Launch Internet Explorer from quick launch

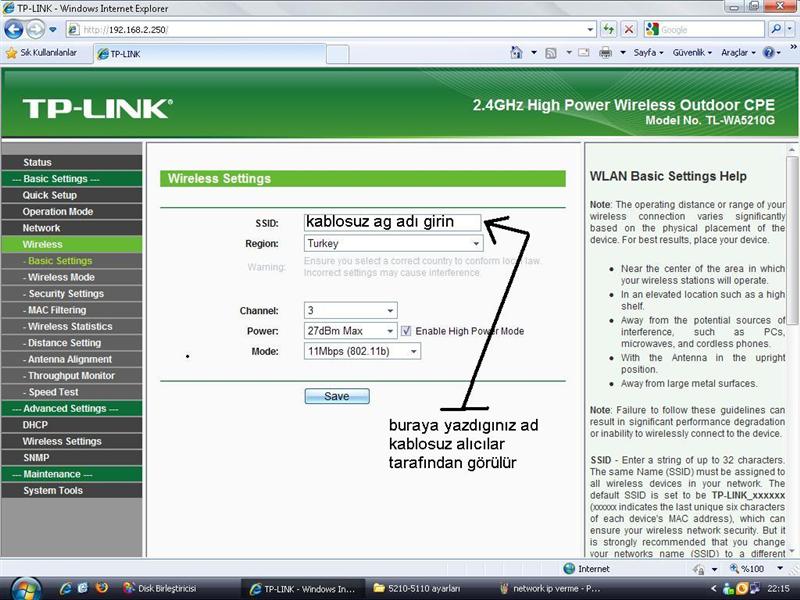pyautogui.click(x=66, y=588)
